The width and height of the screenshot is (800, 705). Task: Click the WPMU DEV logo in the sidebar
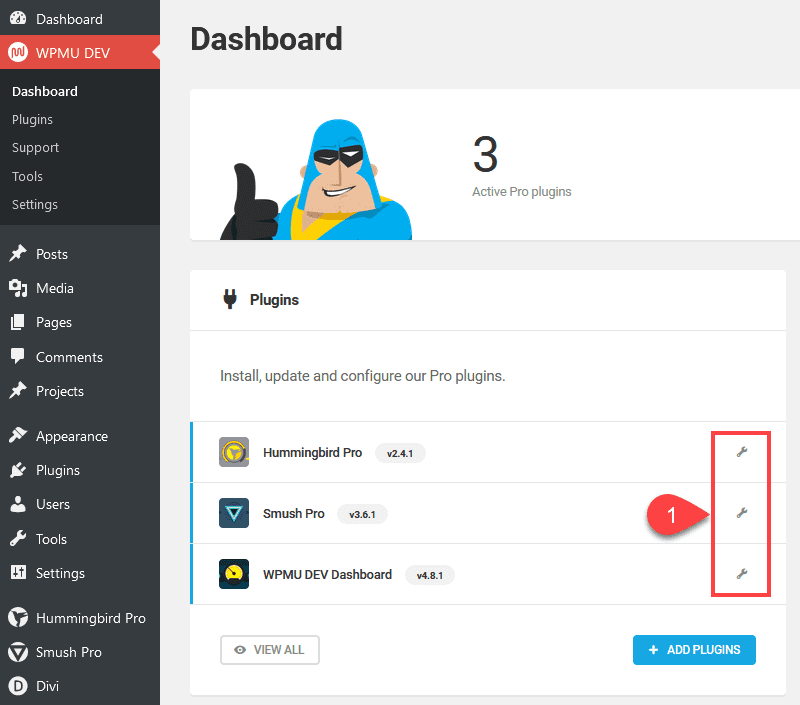tap(20, 50)
